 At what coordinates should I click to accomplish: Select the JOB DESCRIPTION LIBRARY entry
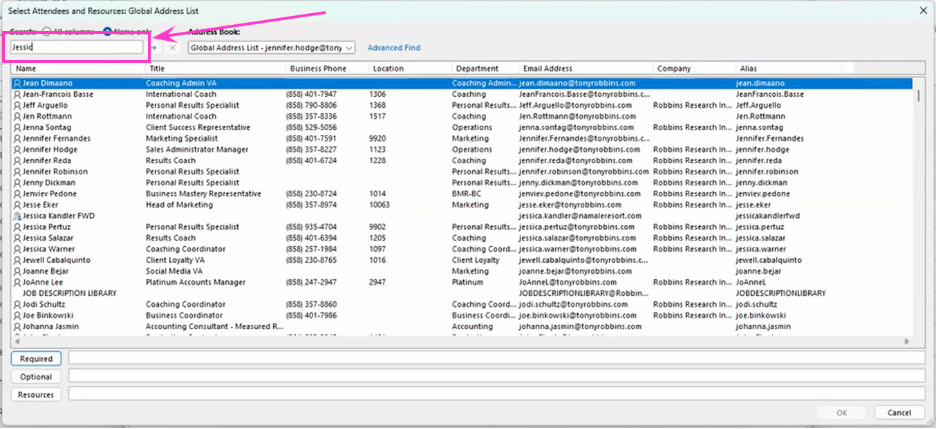pos(461,293)
